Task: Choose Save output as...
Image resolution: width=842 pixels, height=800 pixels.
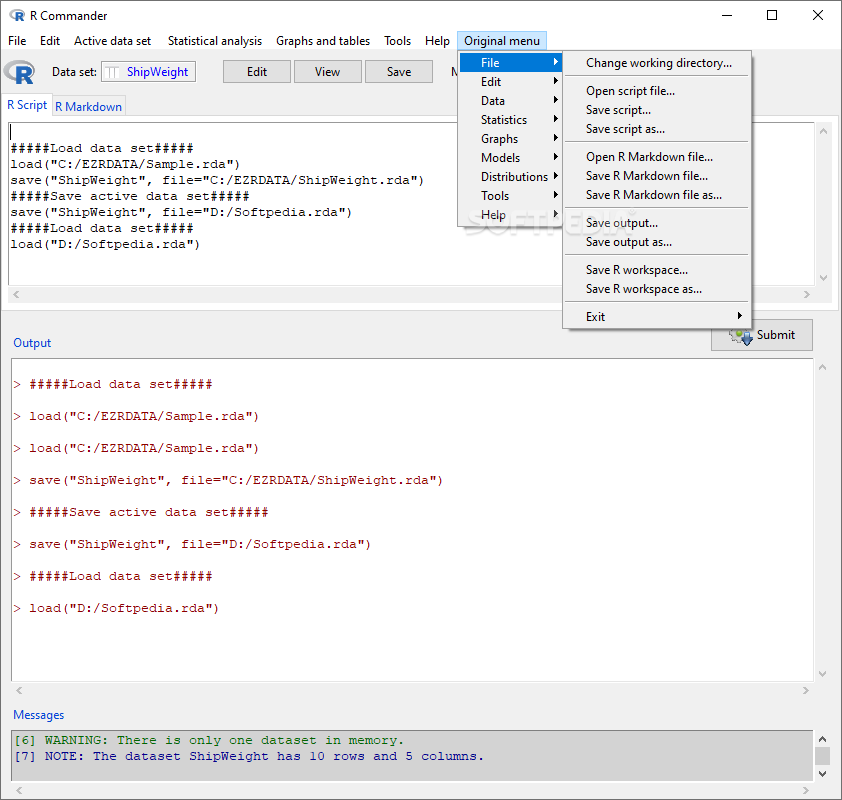Action: tap(657, 242)
